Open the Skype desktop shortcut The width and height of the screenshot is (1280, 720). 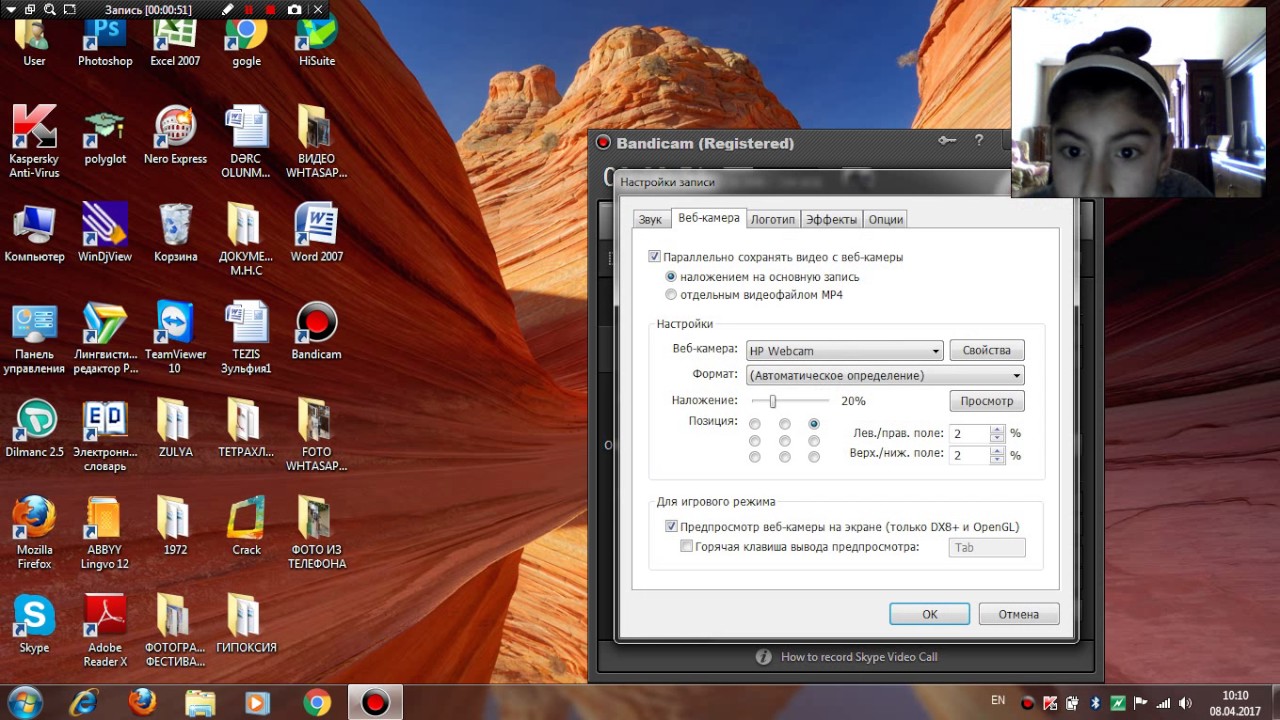click(x=34, y=623)
